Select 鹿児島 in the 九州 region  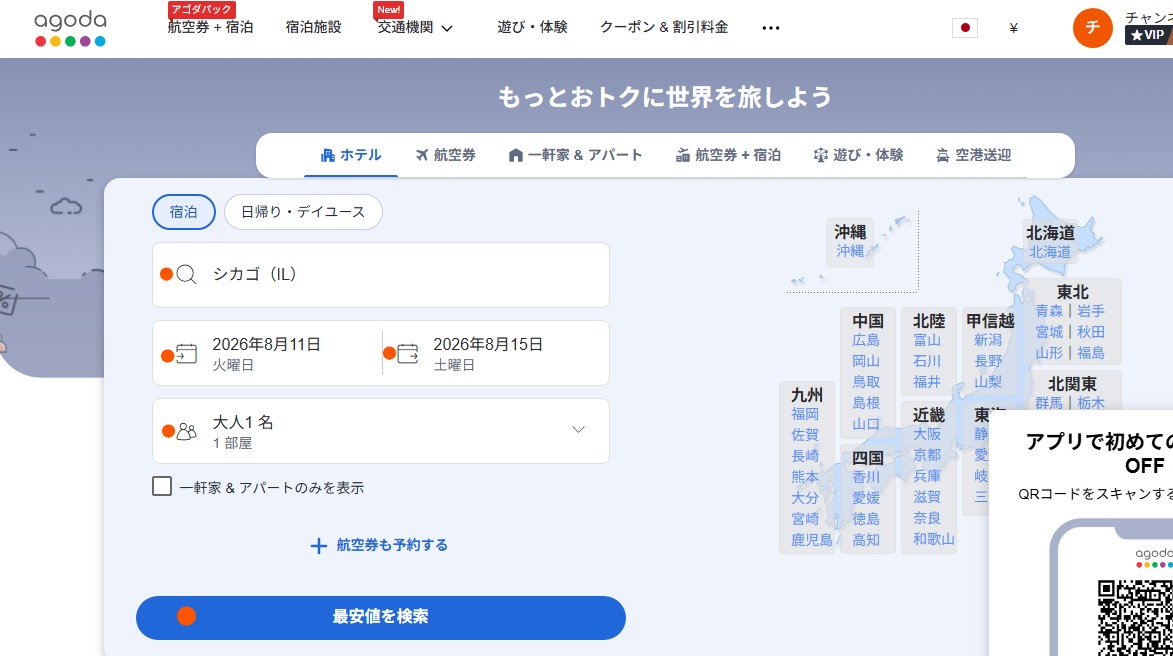[812, 539]
